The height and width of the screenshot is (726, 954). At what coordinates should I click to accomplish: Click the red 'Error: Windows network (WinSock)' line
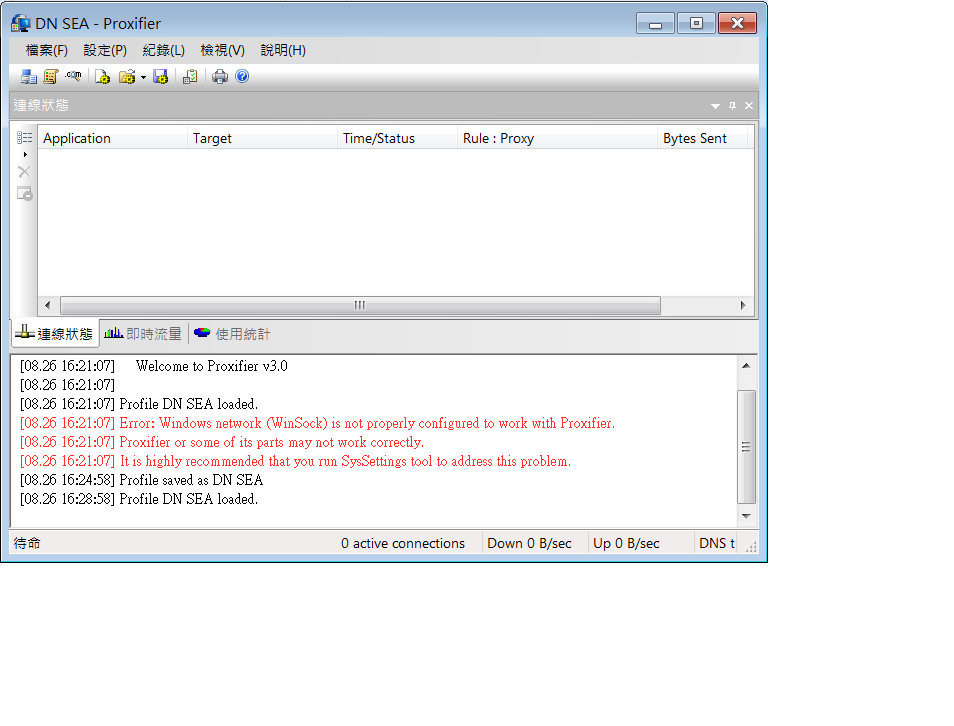318,423
